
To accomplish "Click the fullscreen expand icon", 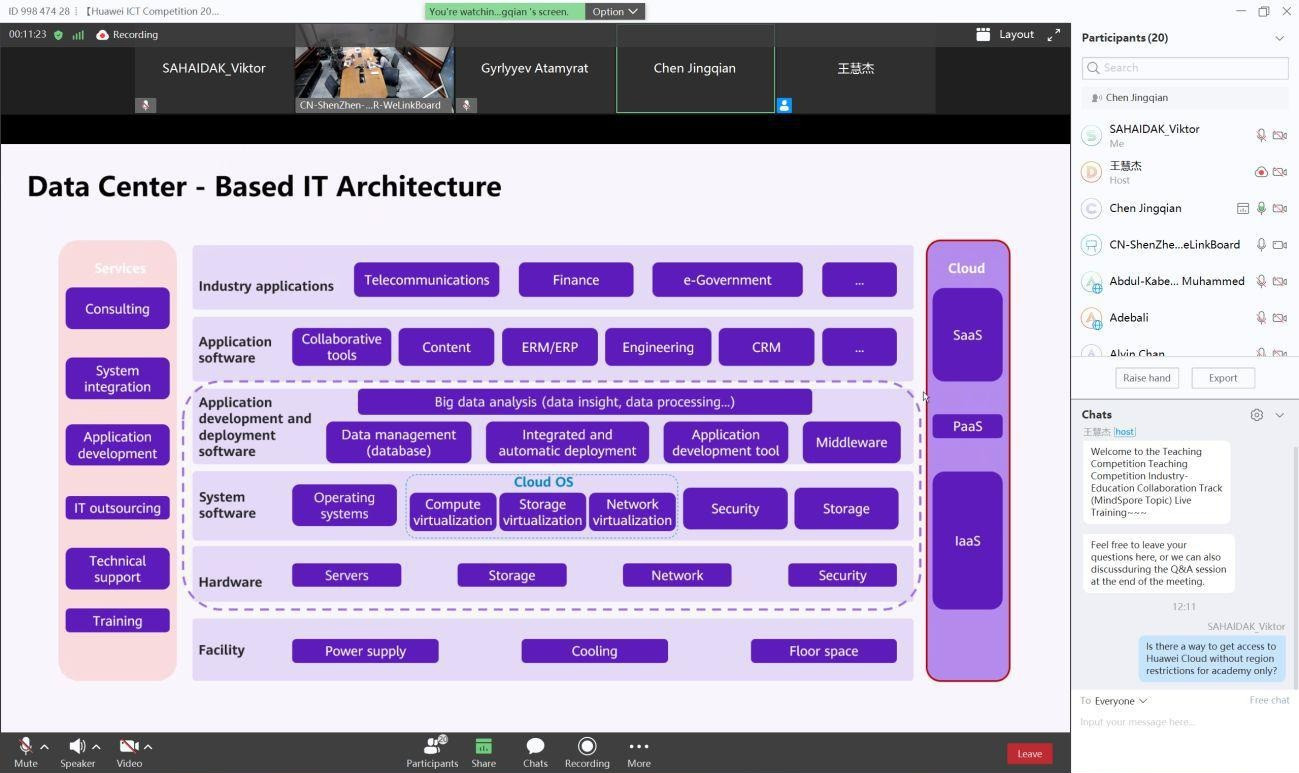I will click(x=1053, y=35).
